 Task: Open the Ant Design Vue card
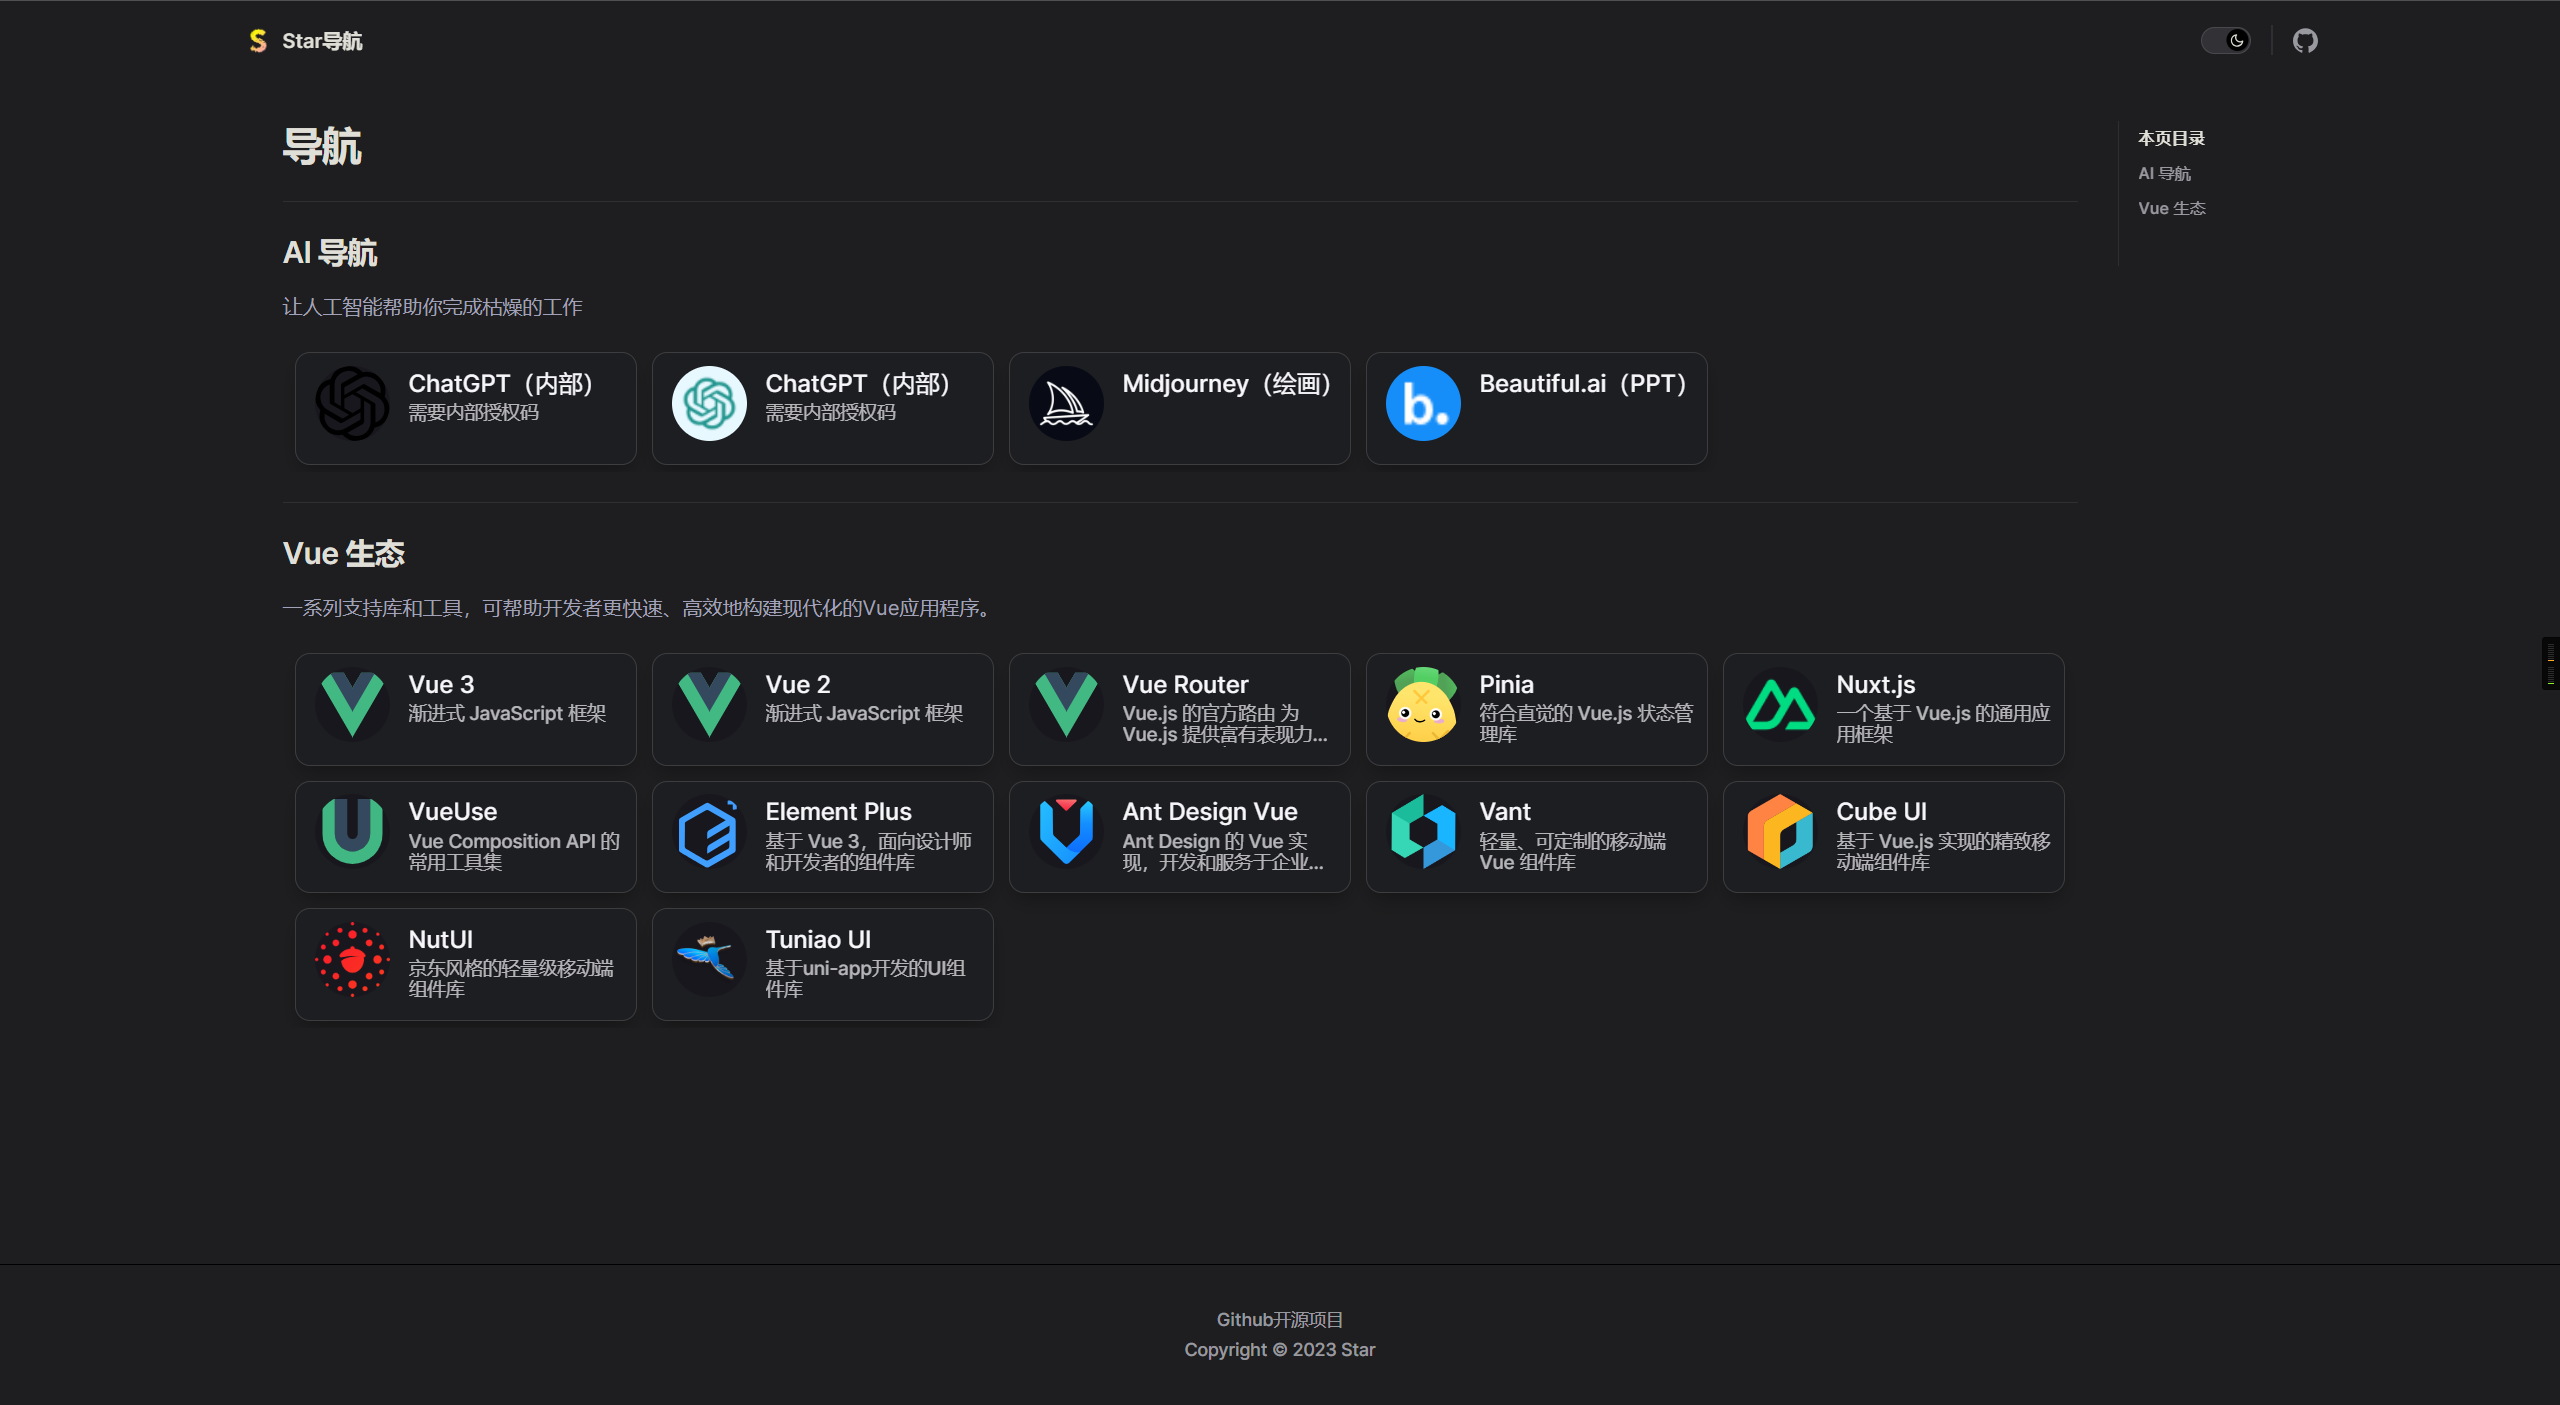pyautogui.click(x=1179, y=837)
